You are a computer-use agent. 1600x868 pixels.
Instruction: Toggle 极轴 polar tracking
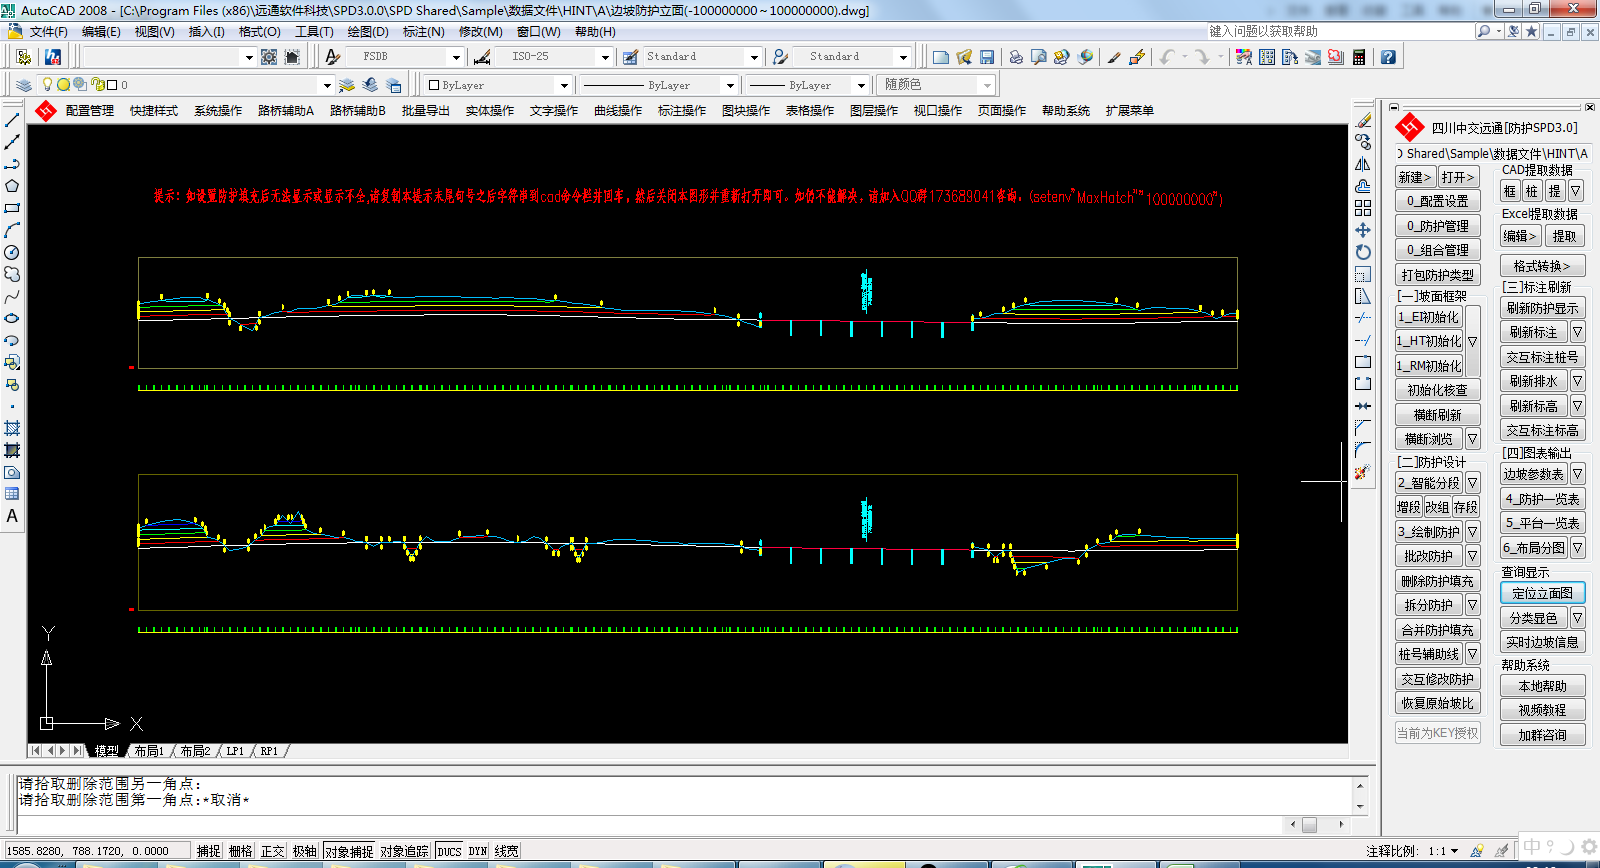pos(305,851)
